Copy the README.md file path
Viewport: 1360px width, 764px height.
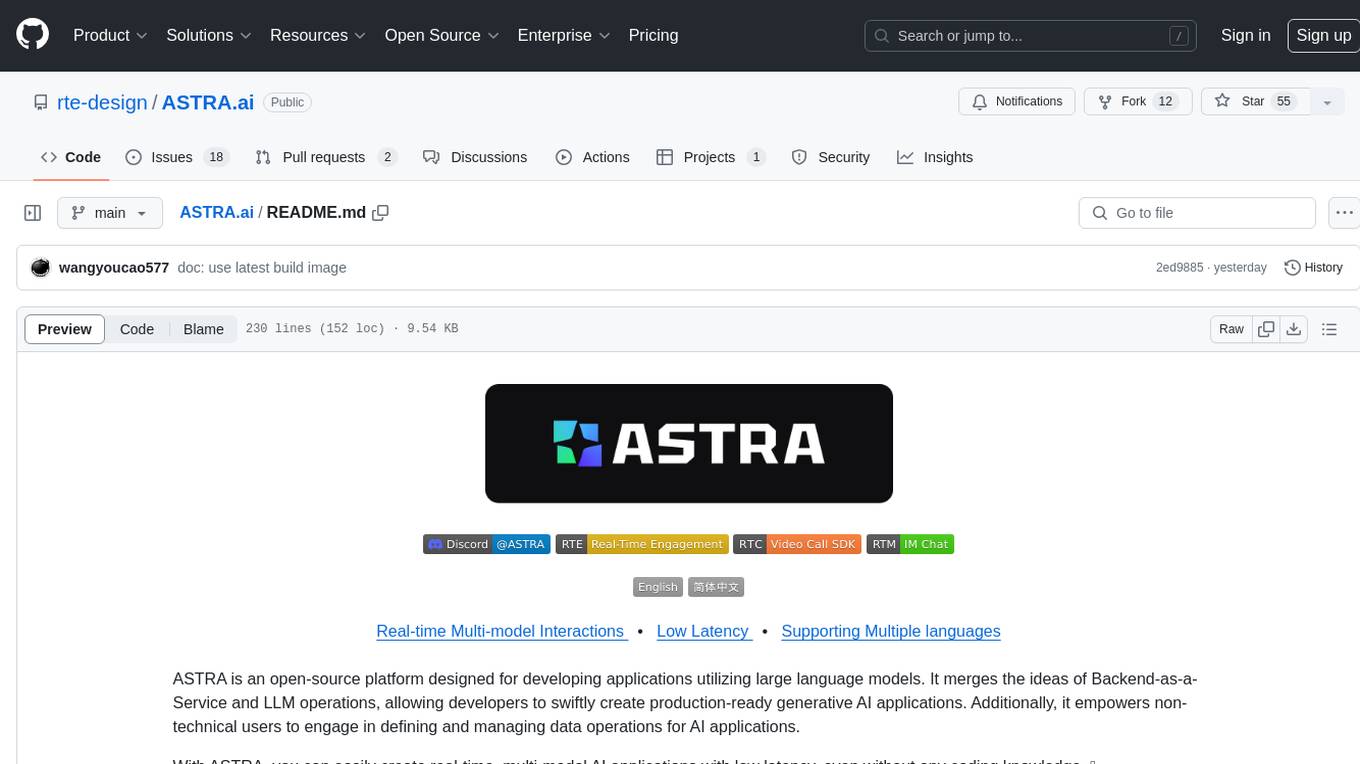click(380, 212)
